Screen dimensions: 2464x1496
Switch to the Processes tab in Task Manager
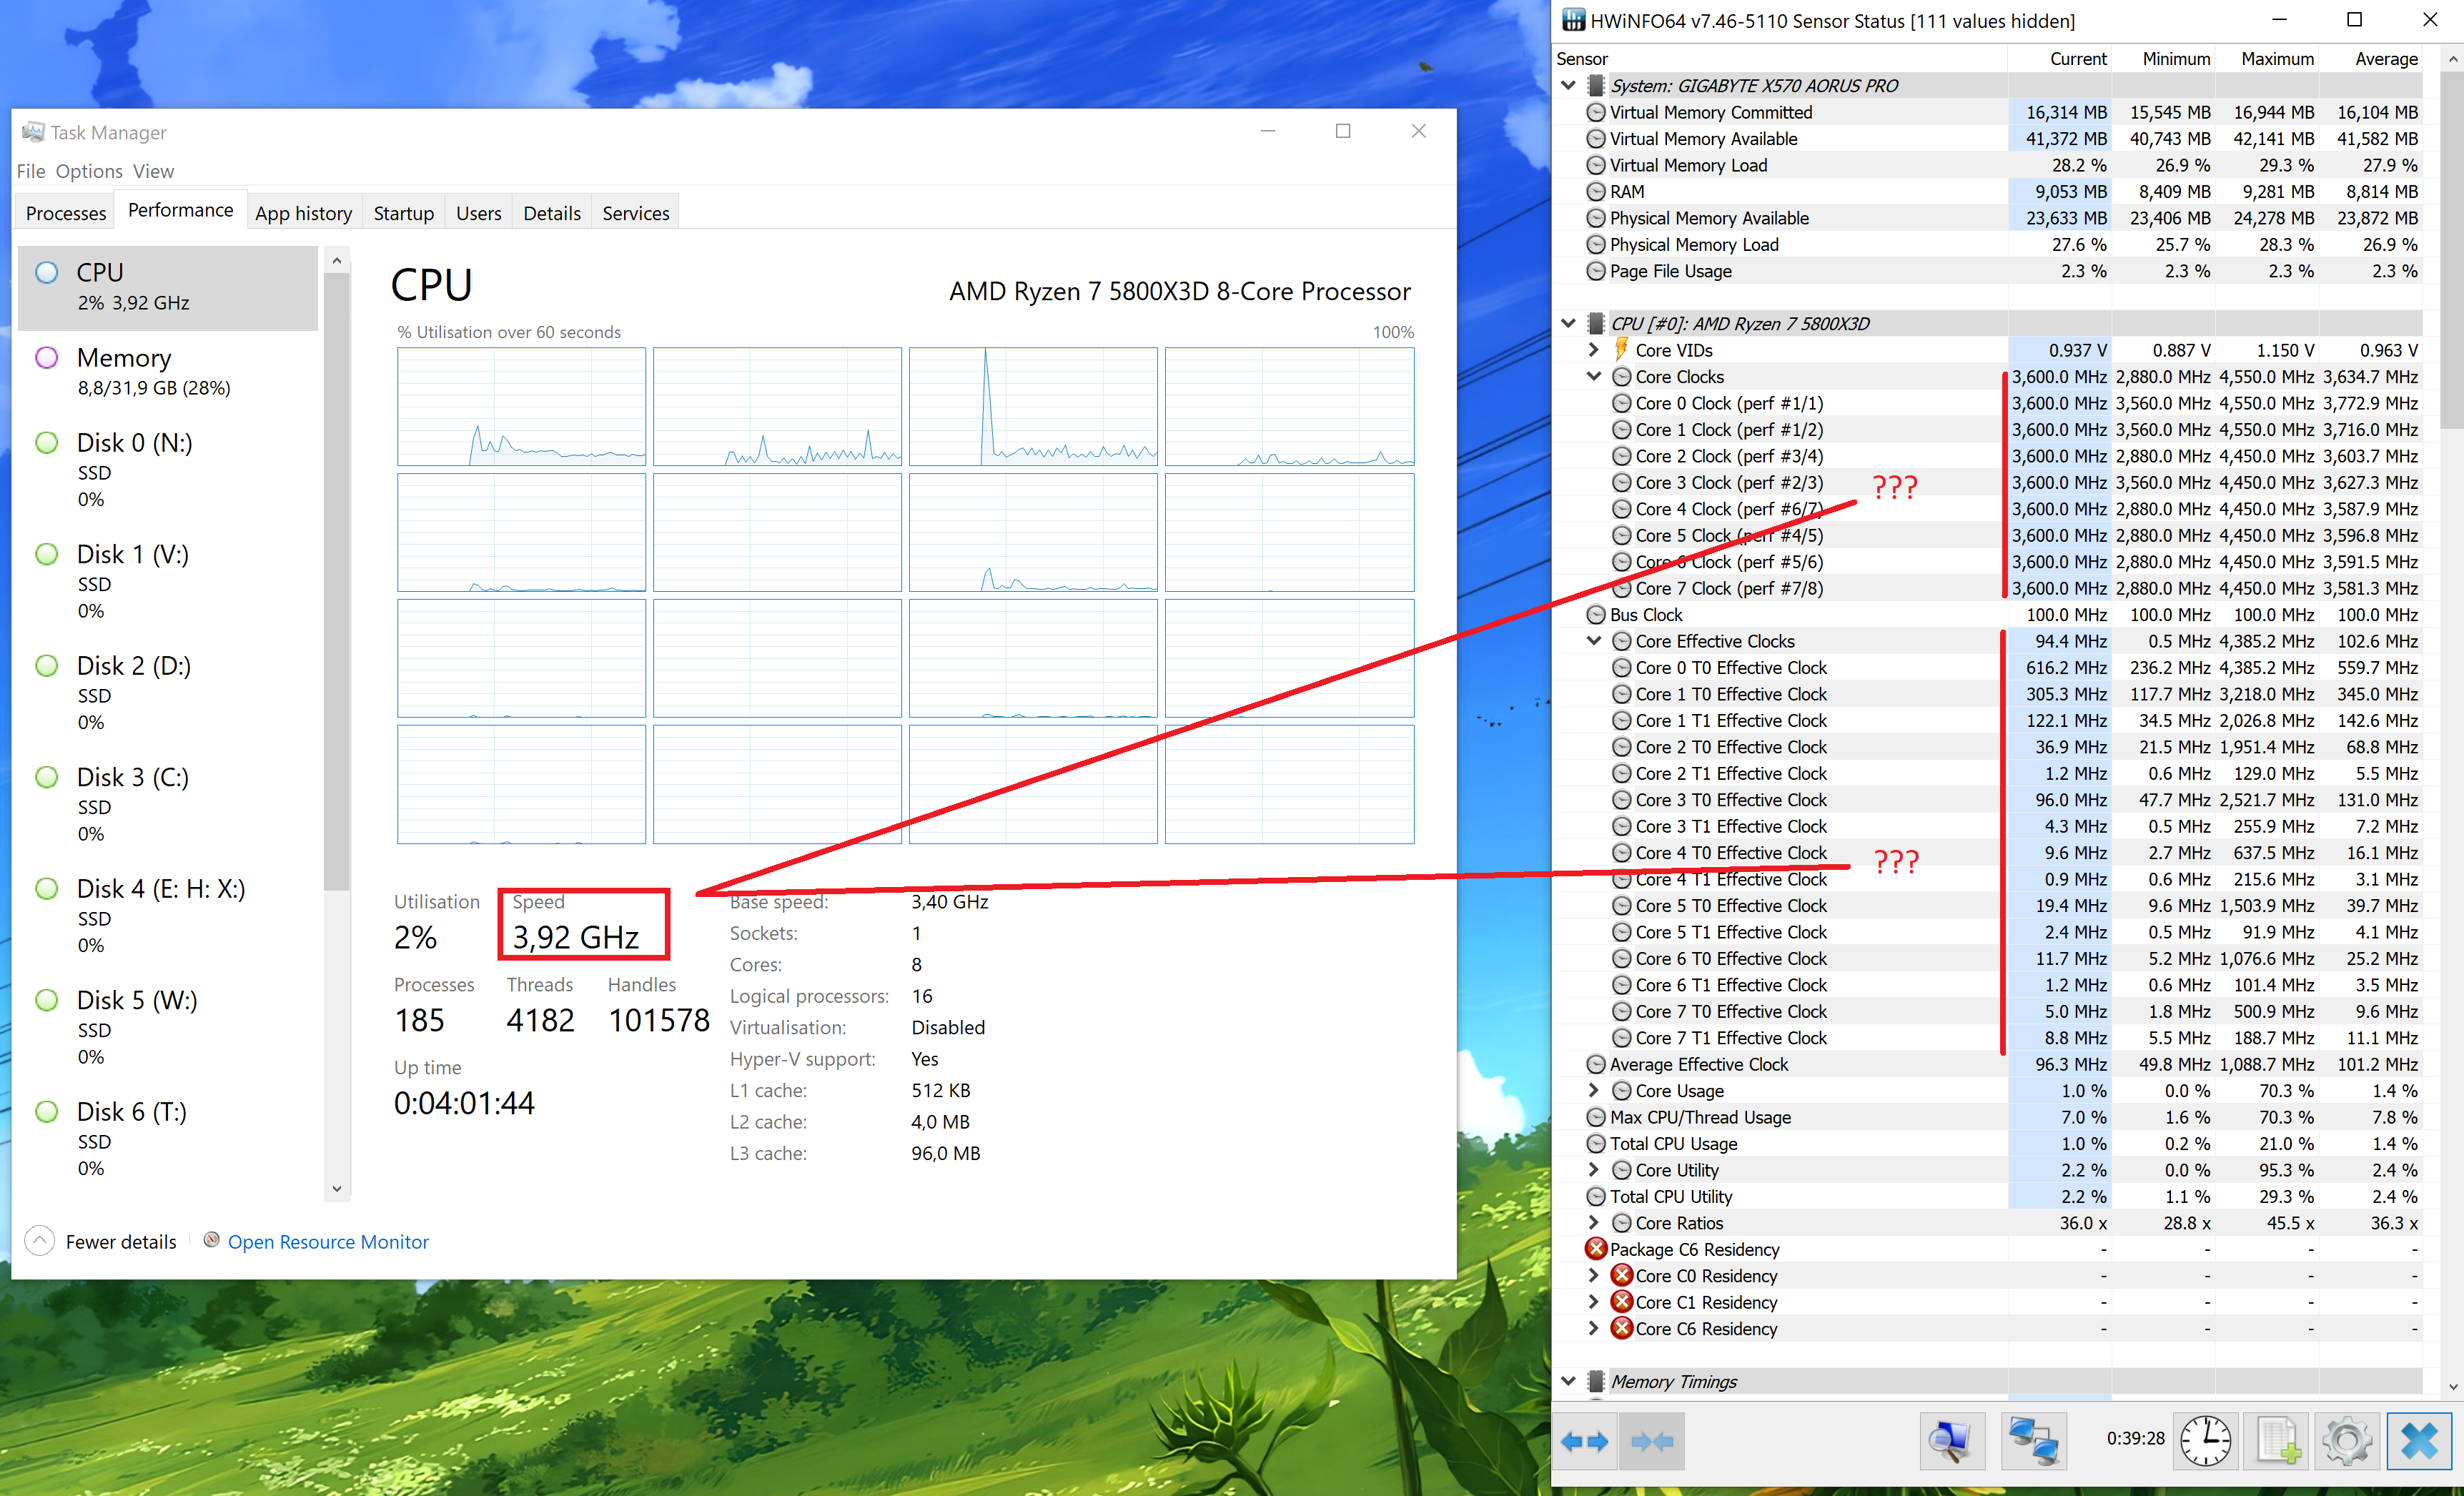coord(66,213)
